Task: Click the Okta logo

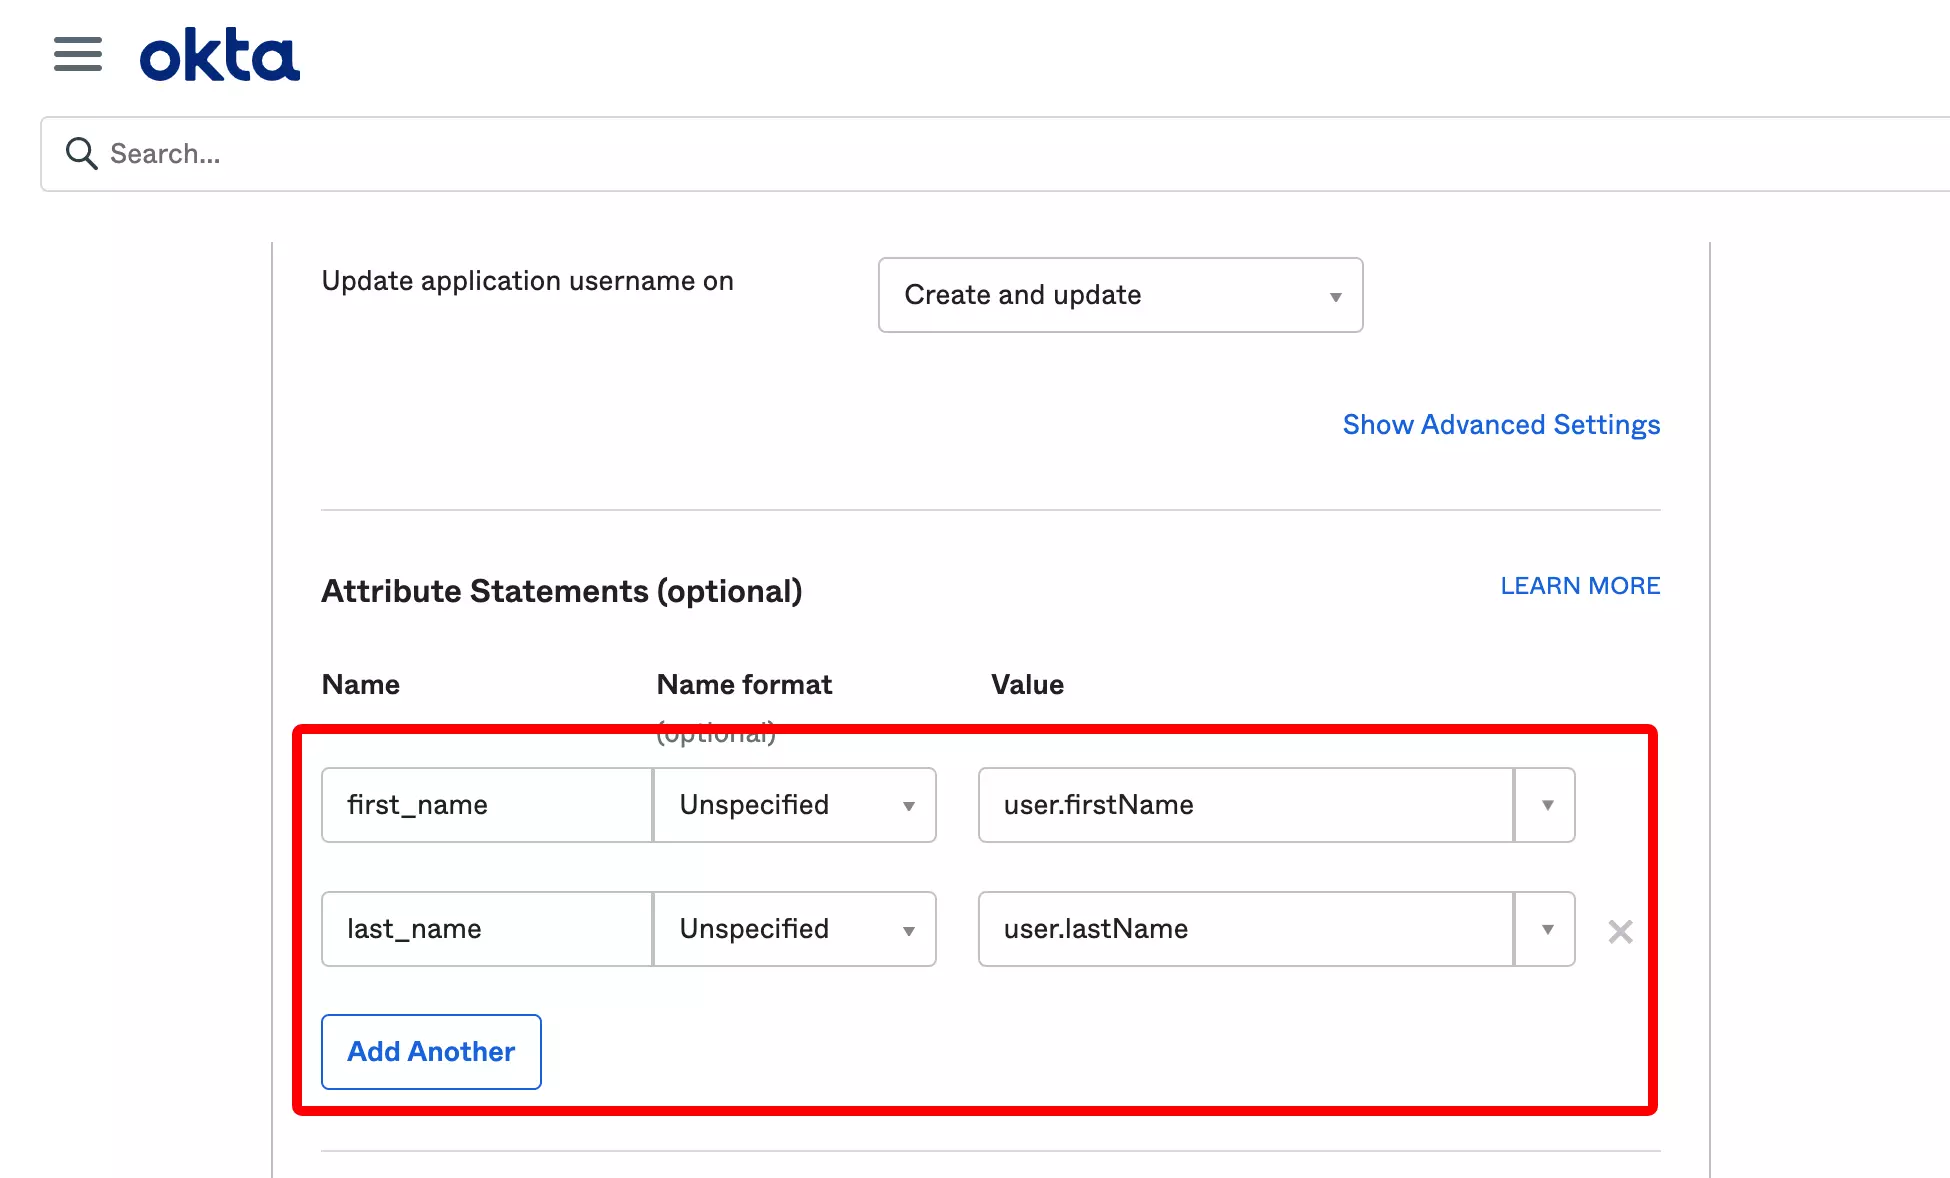Action: click(x=219, y=55)
